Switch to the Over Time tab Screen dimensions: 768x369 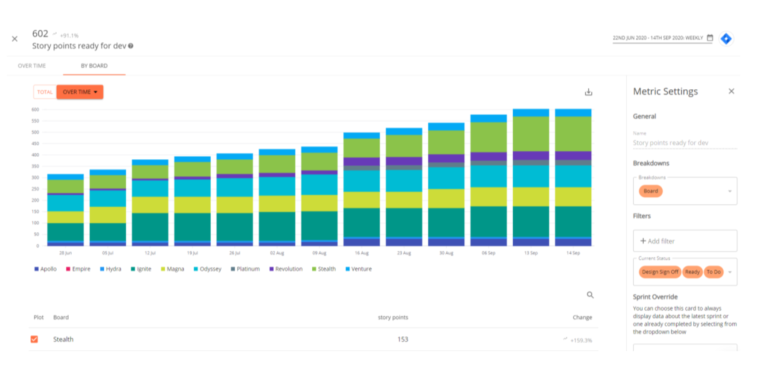(x=32, y=66)
